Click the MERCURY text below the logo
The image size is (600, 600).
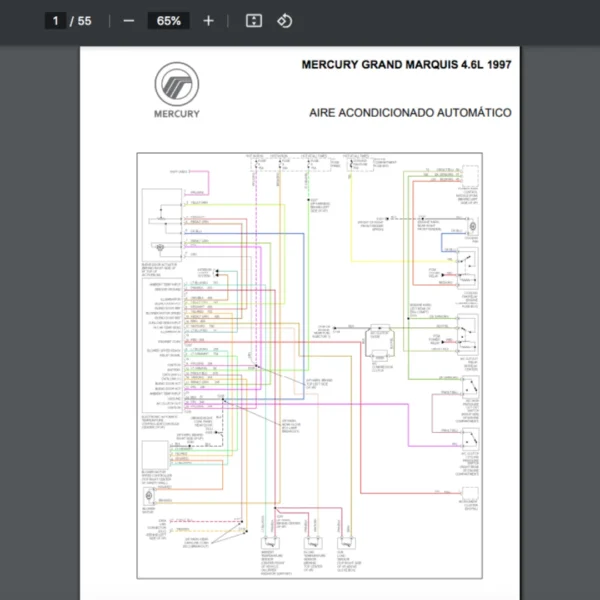pyautogui.click(x=176, y=113)
